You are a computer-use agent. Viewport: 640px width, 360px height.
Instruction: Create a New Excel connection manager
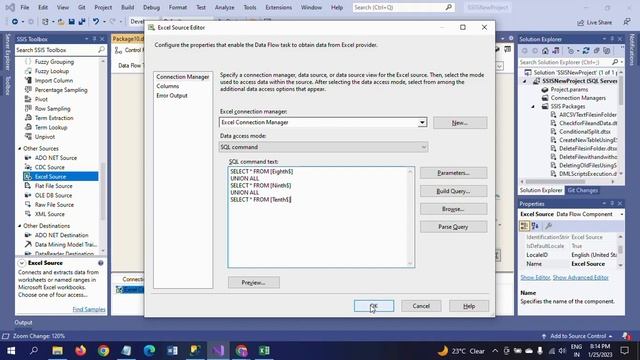click(x=460, y=122)
